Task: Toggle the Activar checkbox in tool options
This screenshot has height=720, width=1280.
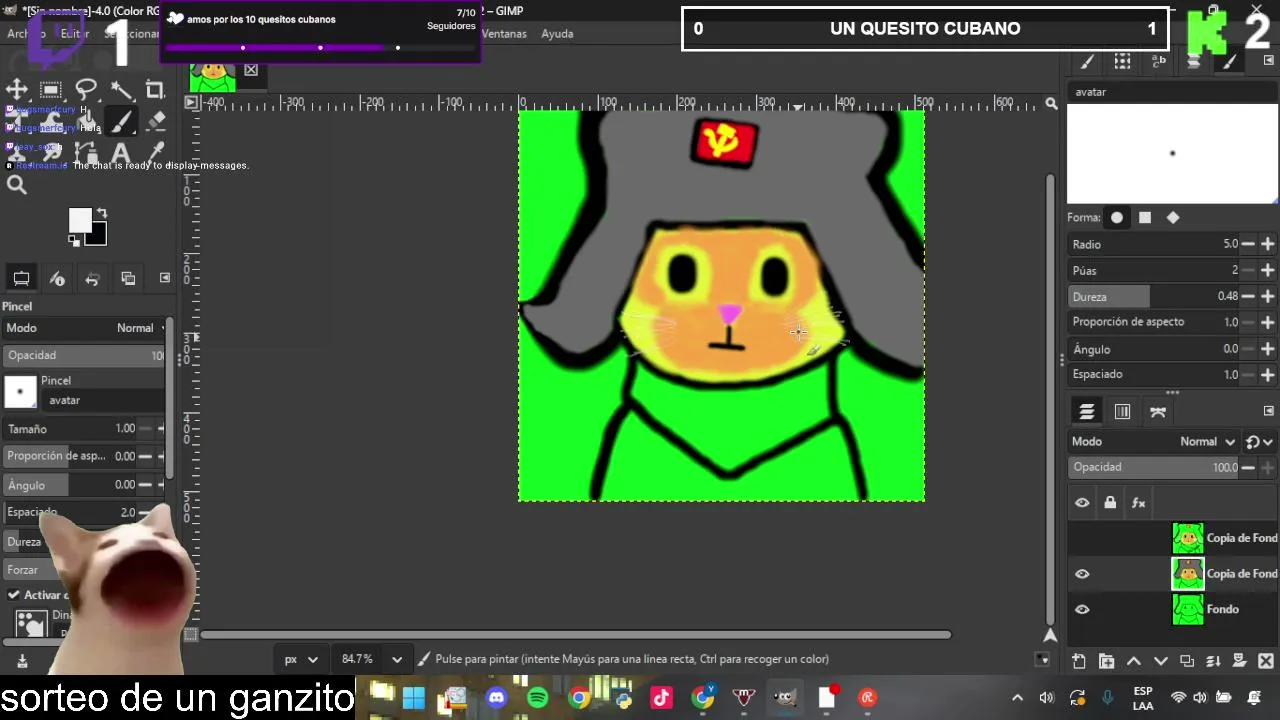Action: pos(14,595)
